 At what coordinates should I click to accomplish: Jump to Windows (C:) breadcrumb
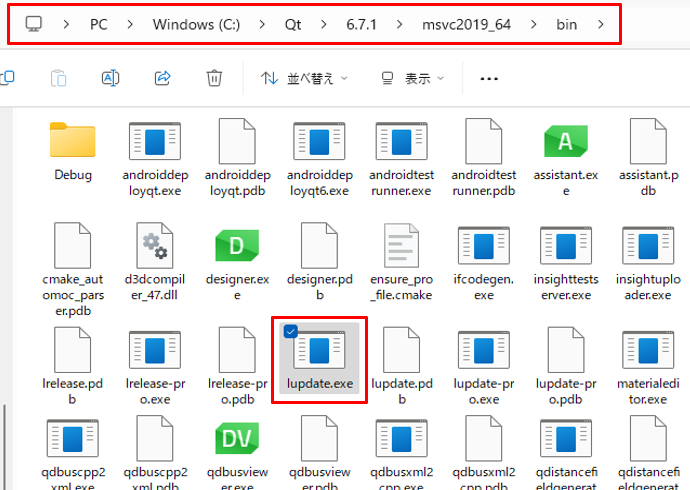coord(193,23)
